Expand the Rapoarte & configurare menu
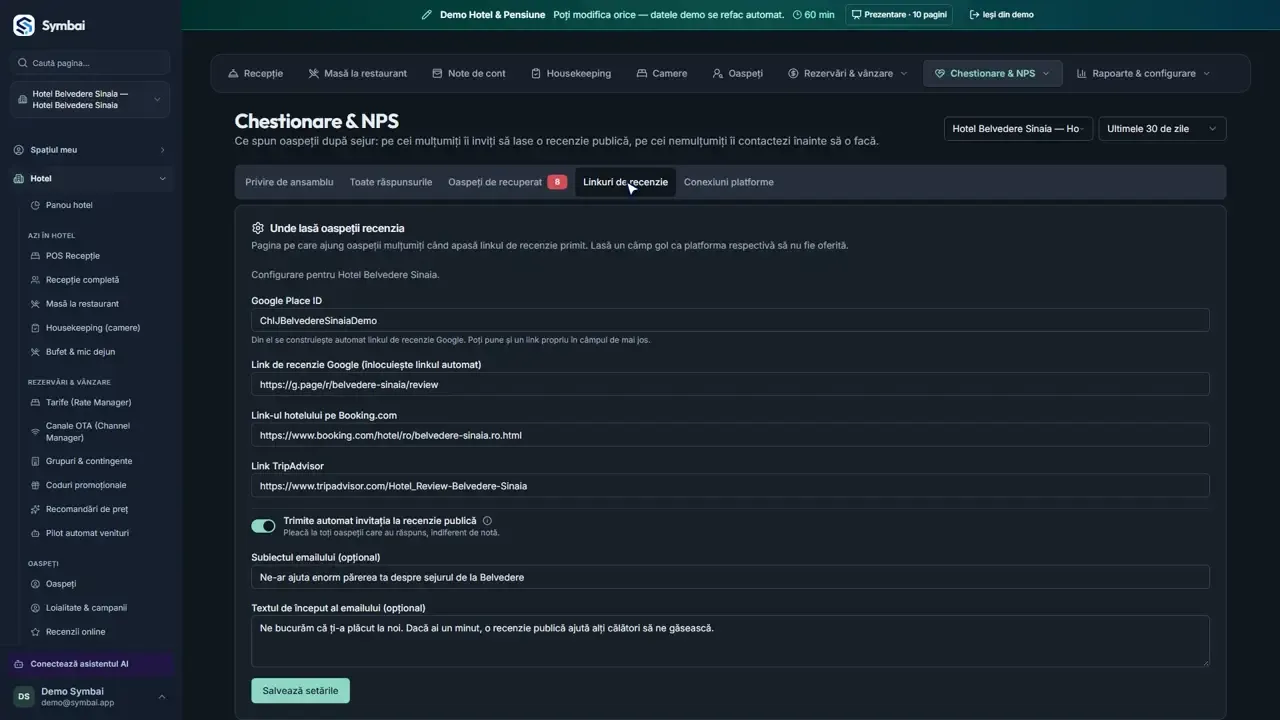The height and width of the screenshot is (720, 1280). (x=1143, y=73)
